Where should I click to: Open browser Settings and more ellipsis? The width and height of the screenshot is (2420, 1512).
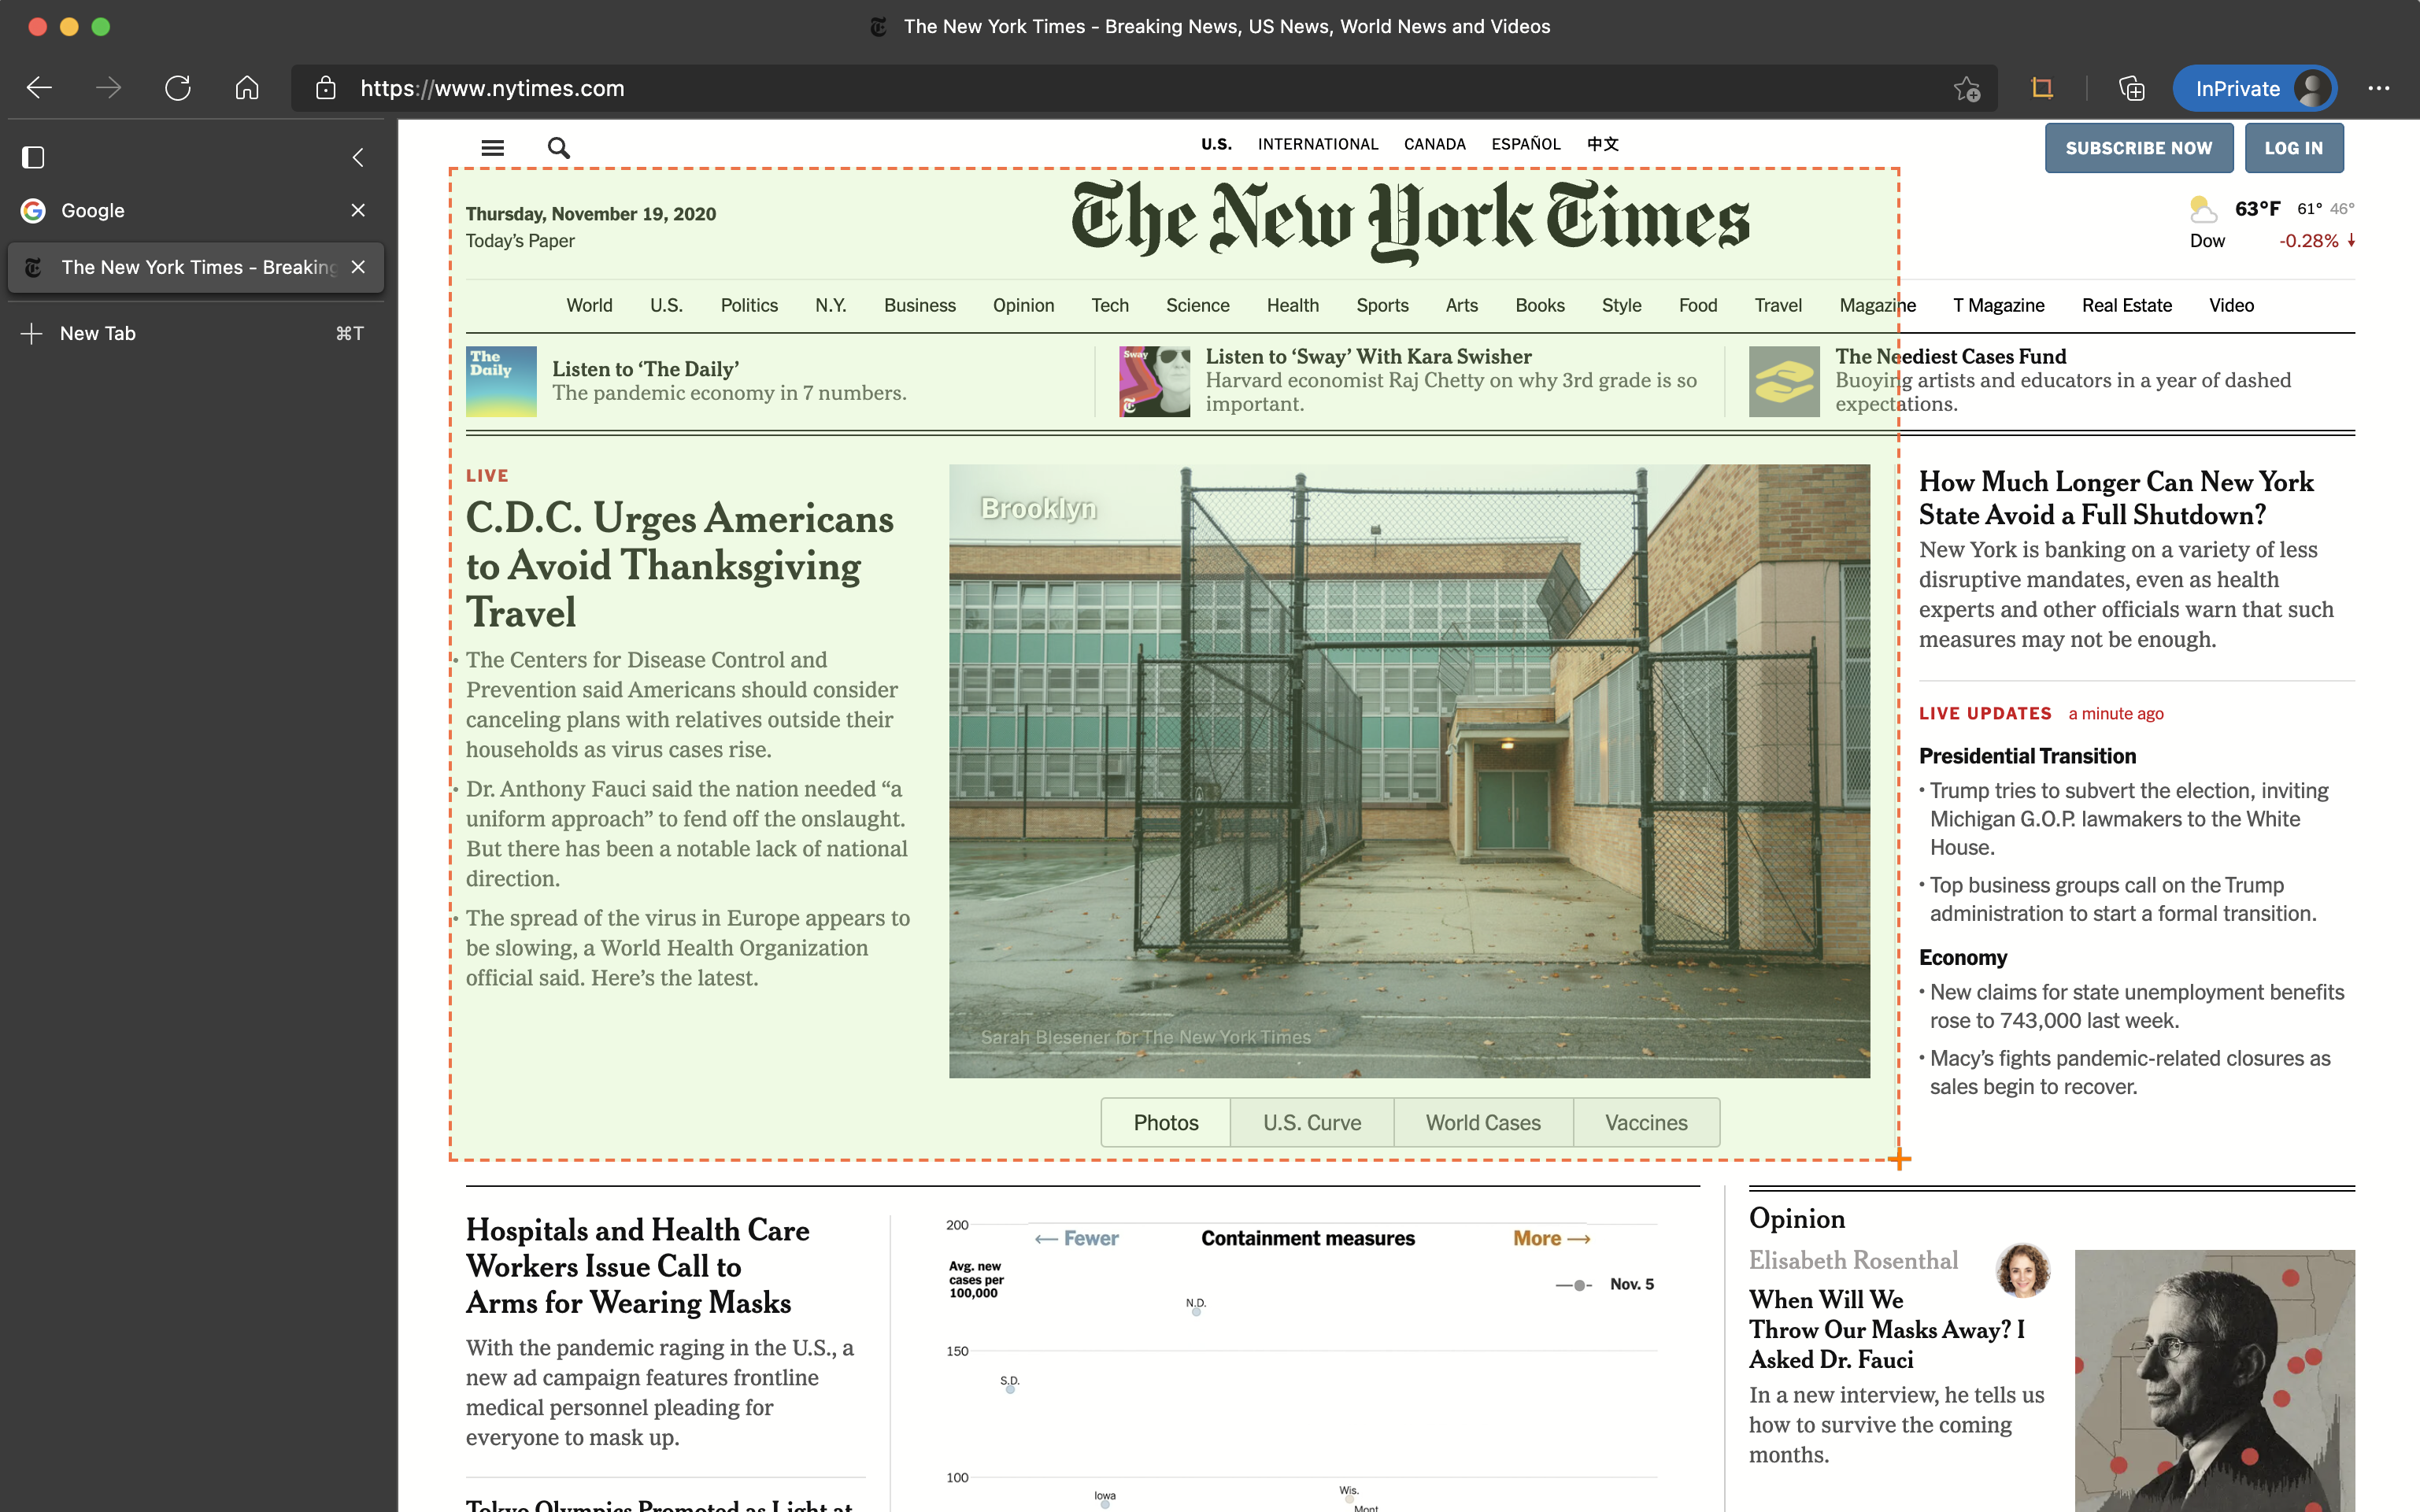(2378, 89)
